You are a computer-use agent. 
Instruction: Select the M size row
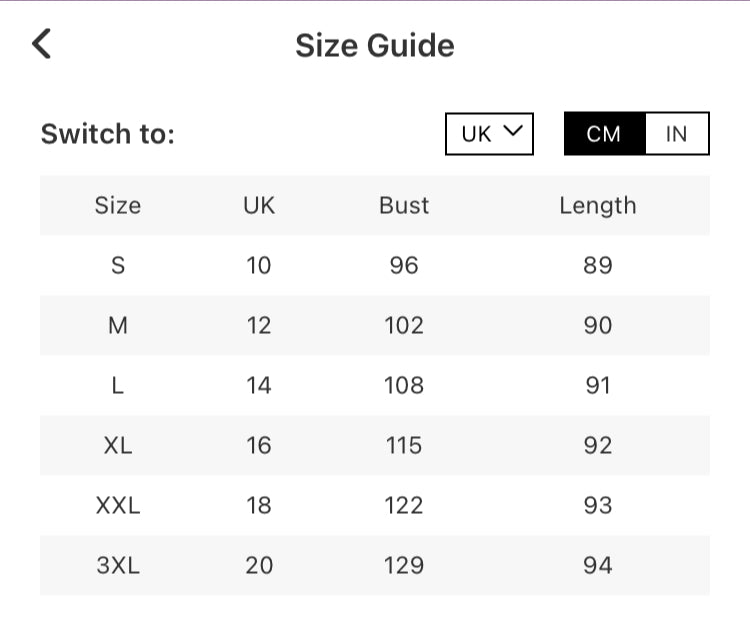point(118,326)
